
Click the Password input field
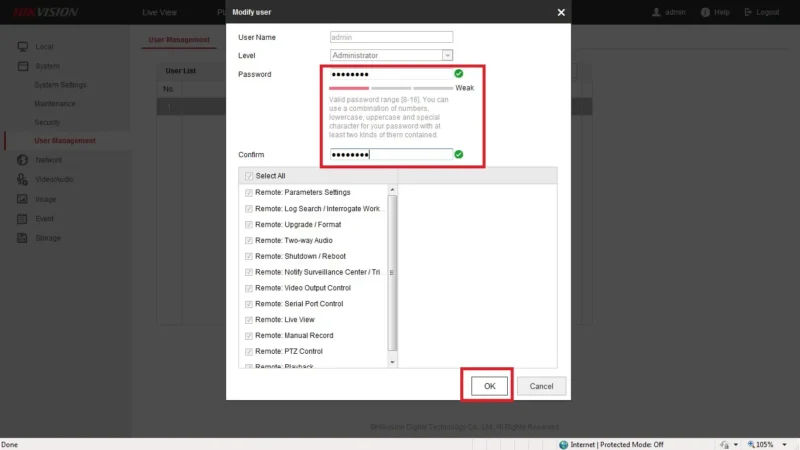point(391,74)
